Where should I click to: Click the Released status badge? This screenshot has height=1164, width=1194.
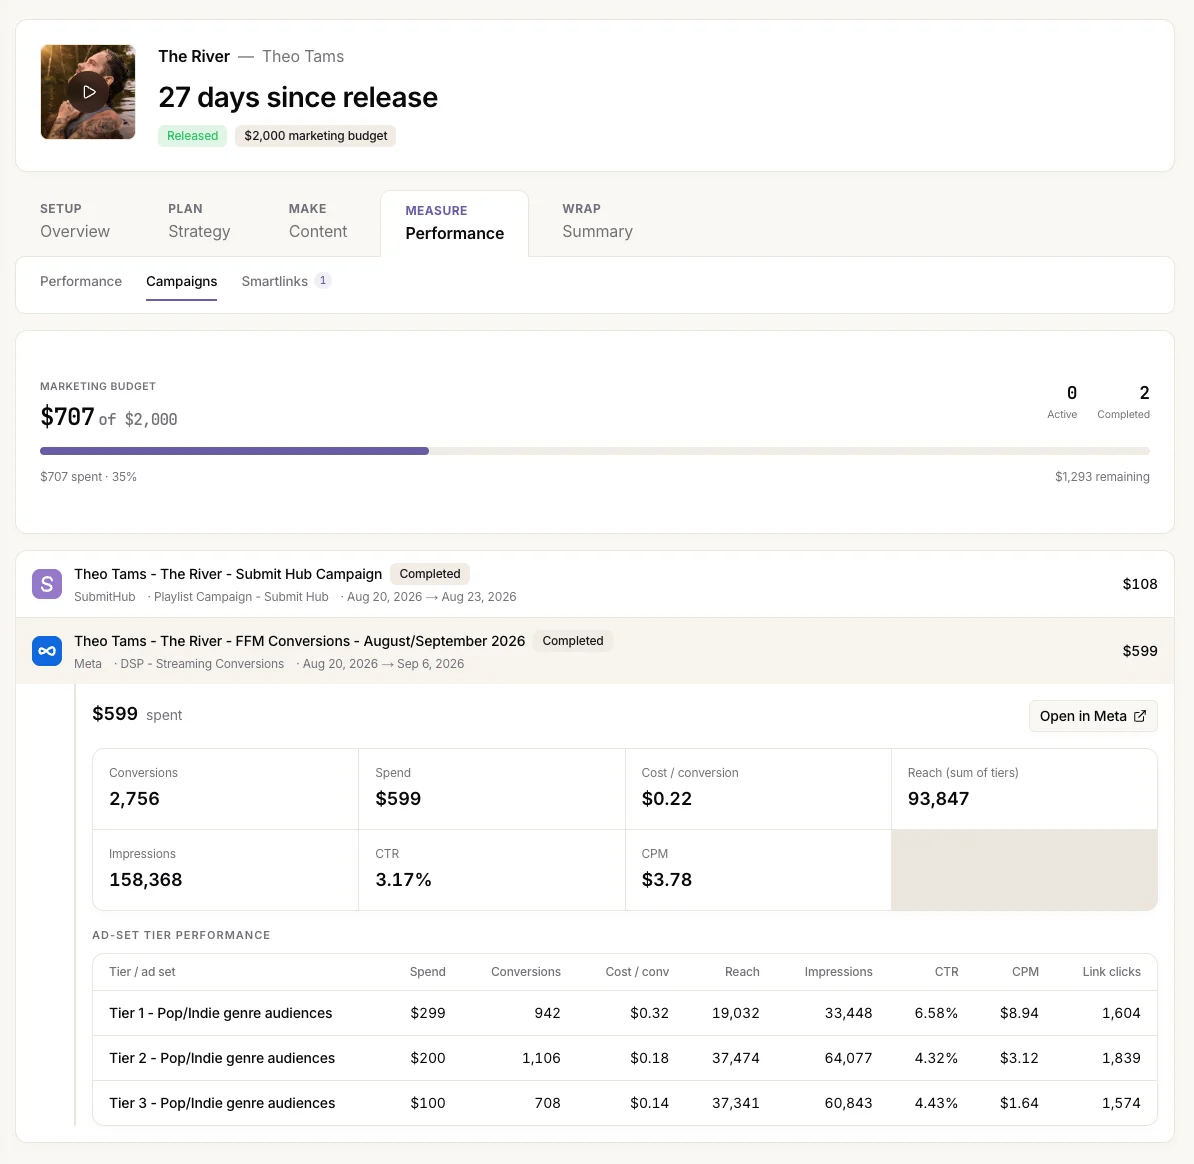click(x=193, y=136)
